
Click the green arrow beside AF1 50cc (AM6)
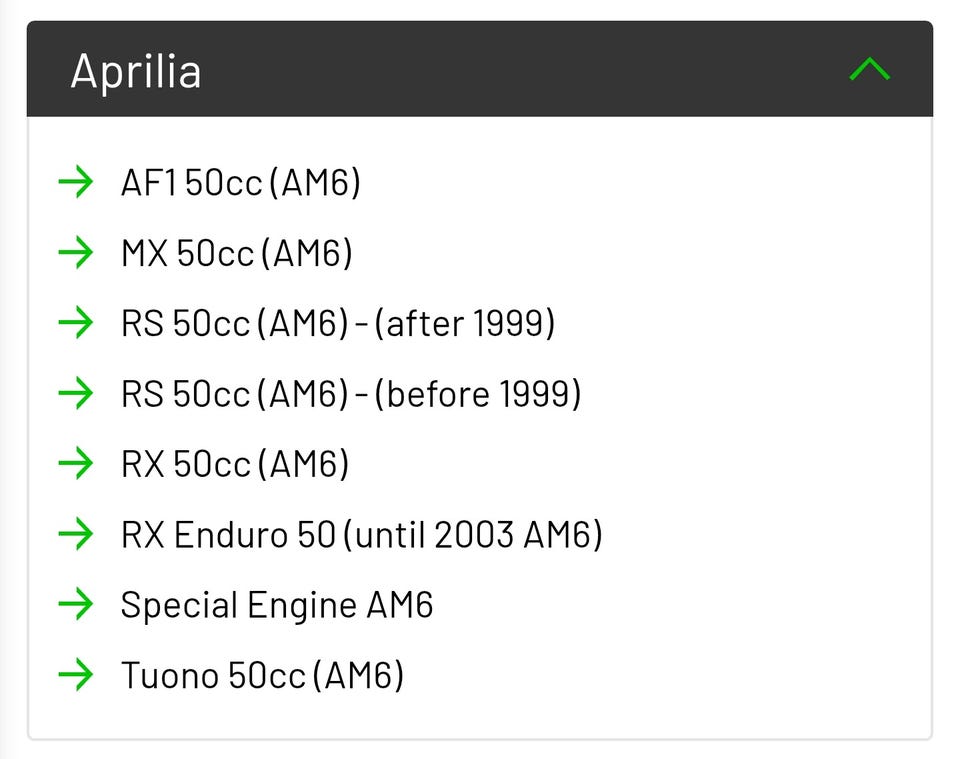(76, 183)
